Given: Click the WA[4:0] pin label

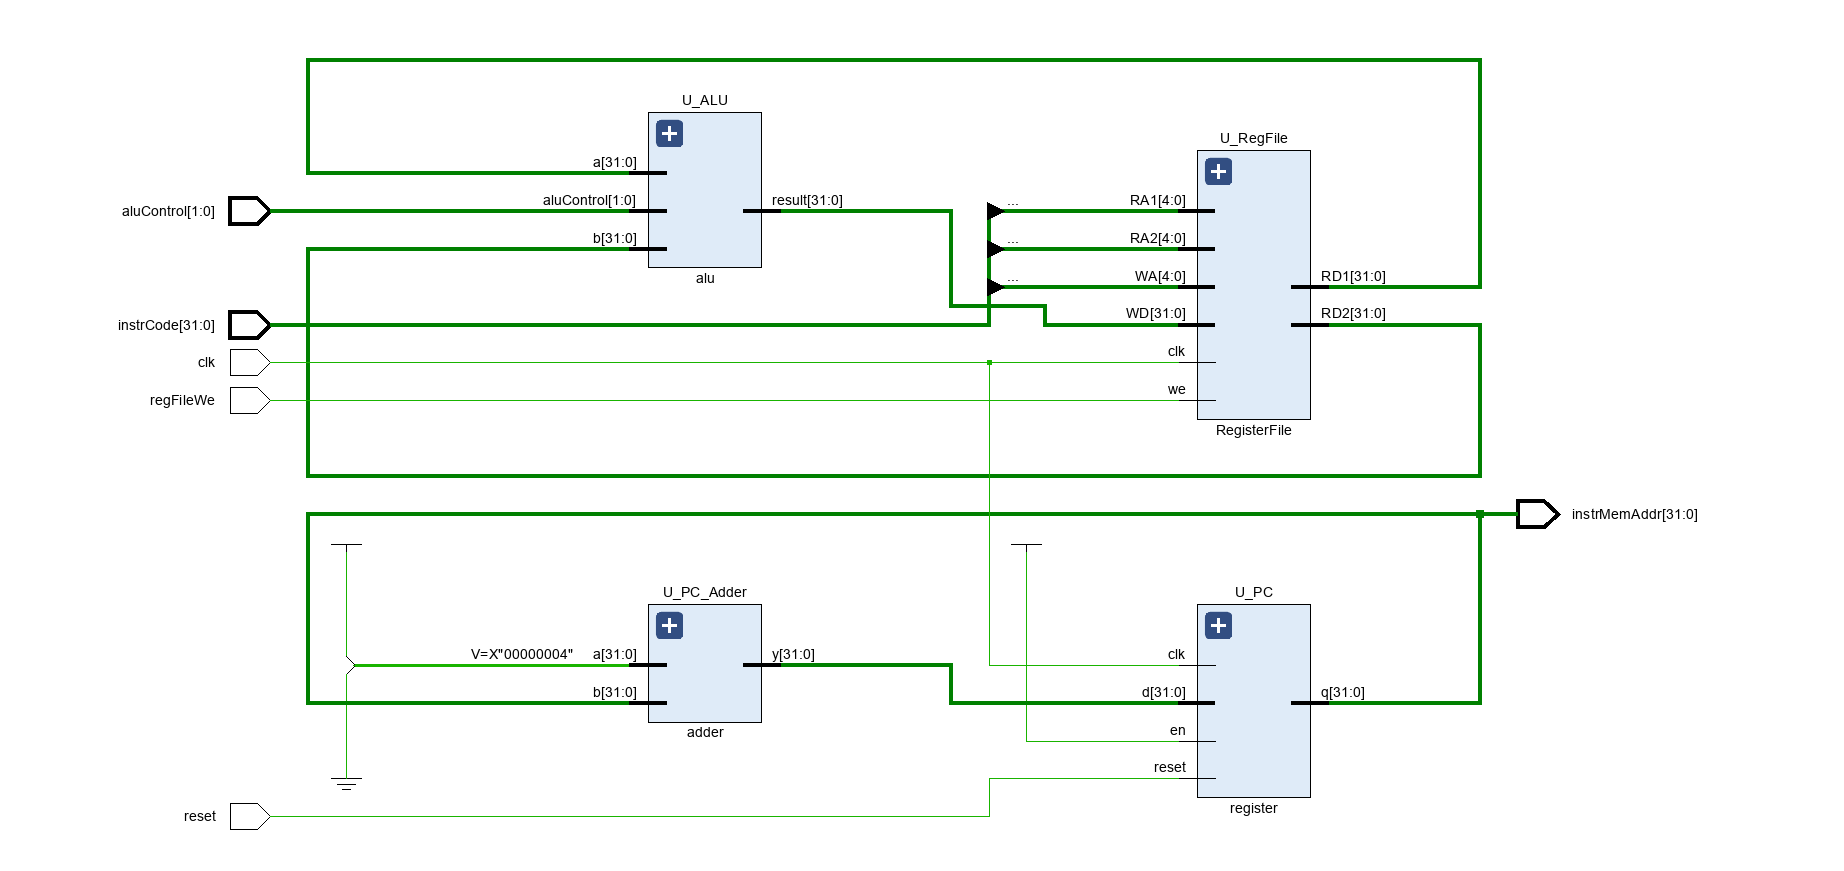Looking at the screenshot, I should (1160, 276).
